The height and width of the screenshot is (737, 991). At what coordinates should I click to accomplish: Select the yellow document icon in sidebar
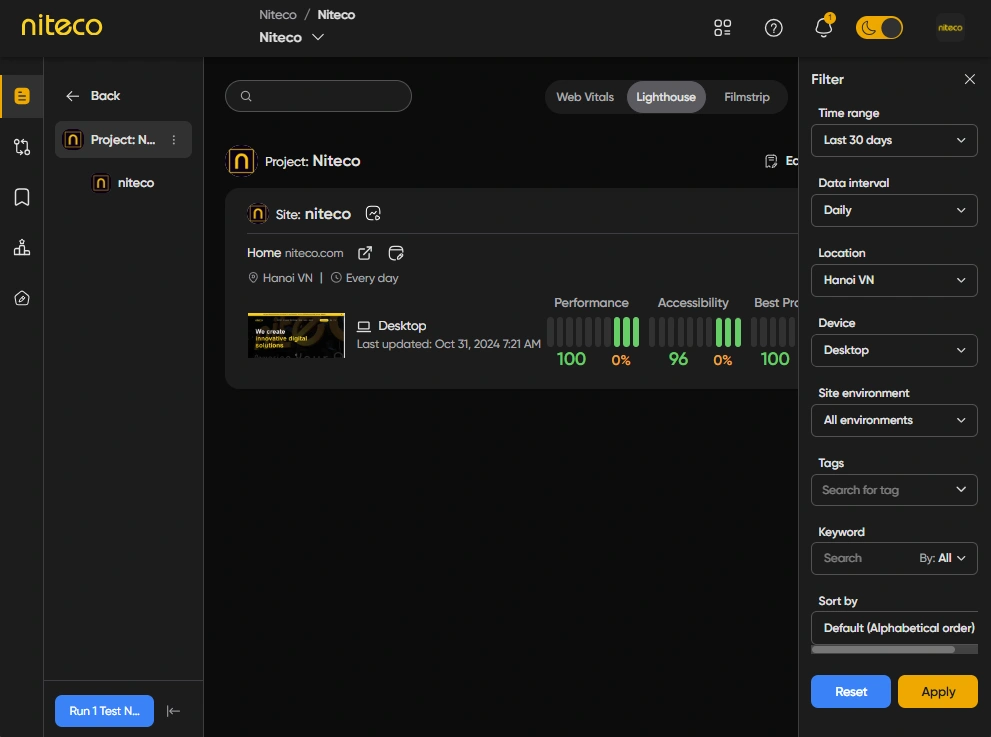tap(22, 96)
